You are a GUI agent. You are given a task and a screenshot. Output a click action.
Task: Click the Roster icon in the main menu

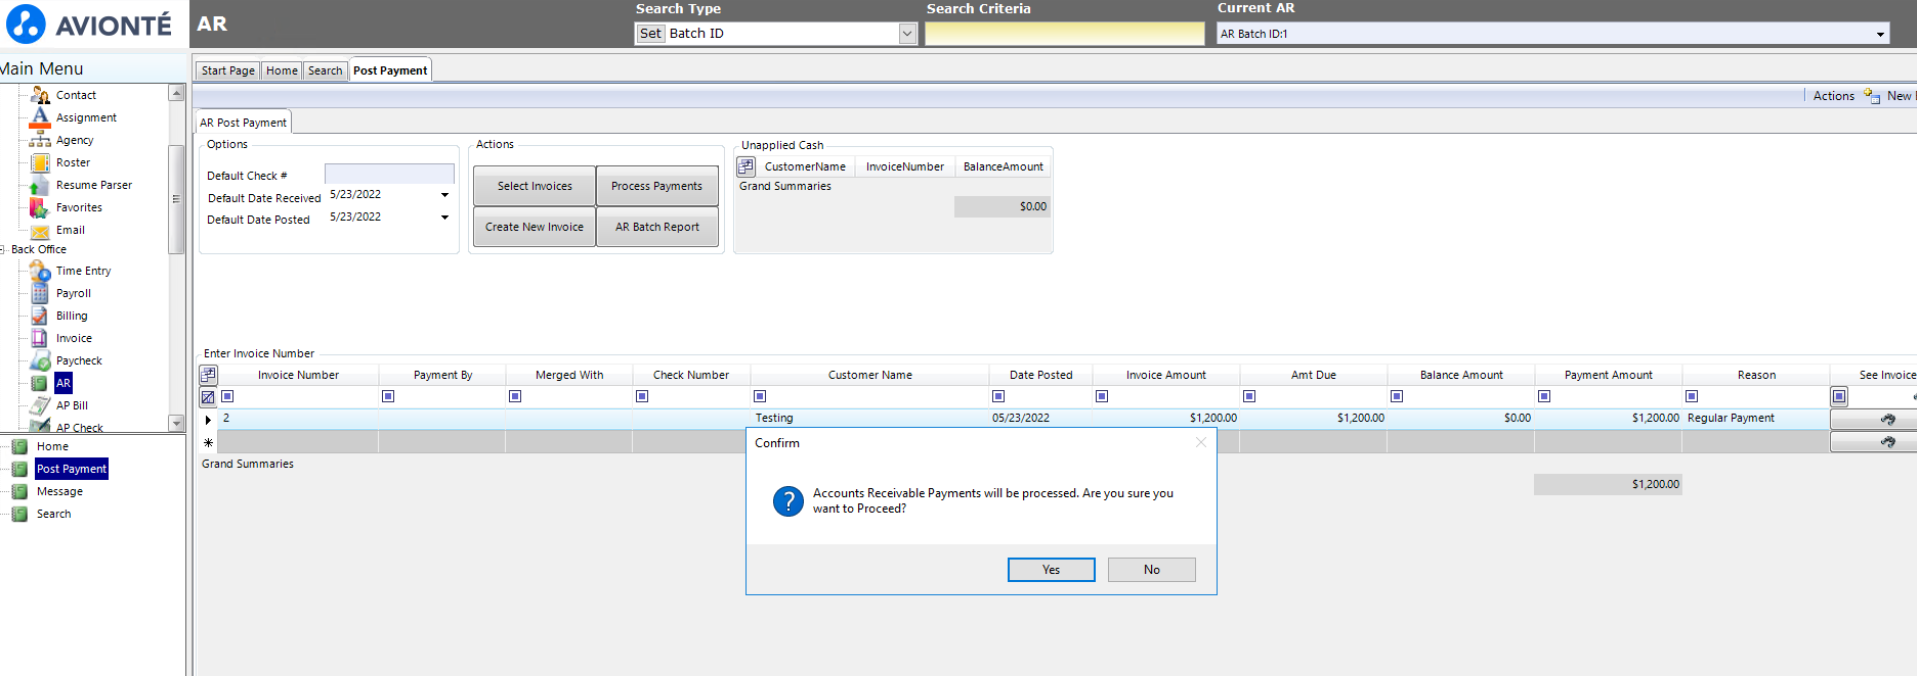pyautogui.click(x=40, y=163)
